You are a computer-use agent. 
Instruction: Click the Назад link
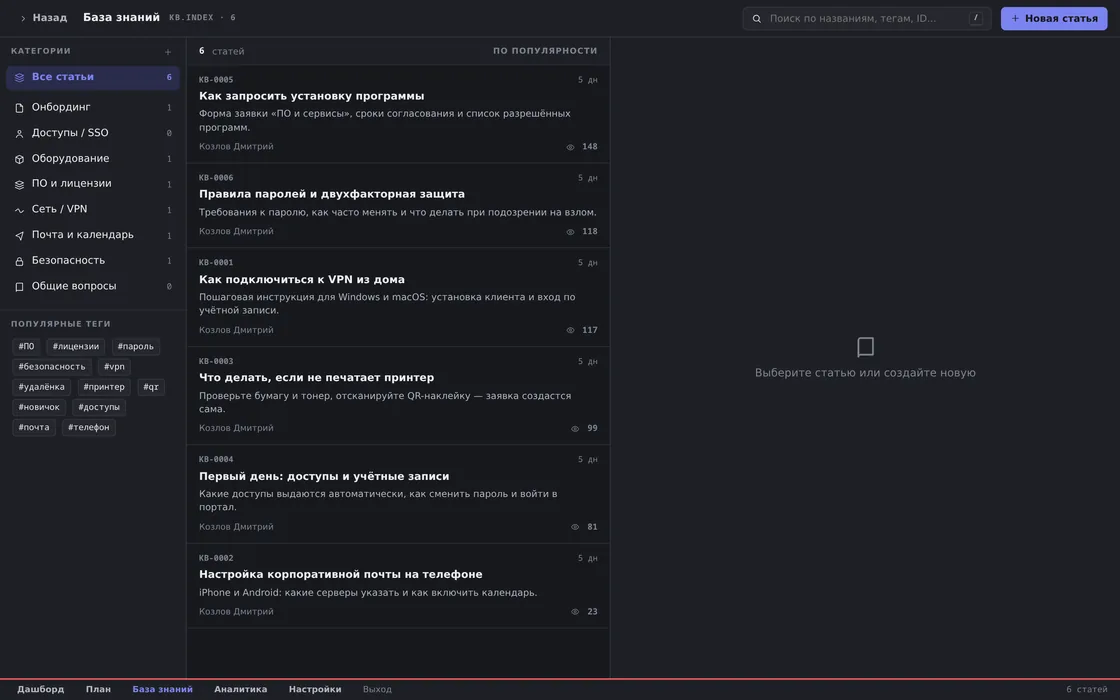point(50,18)
